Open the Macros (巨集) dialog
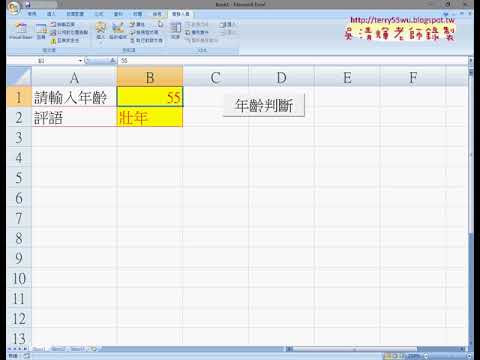 pos(41,31)
